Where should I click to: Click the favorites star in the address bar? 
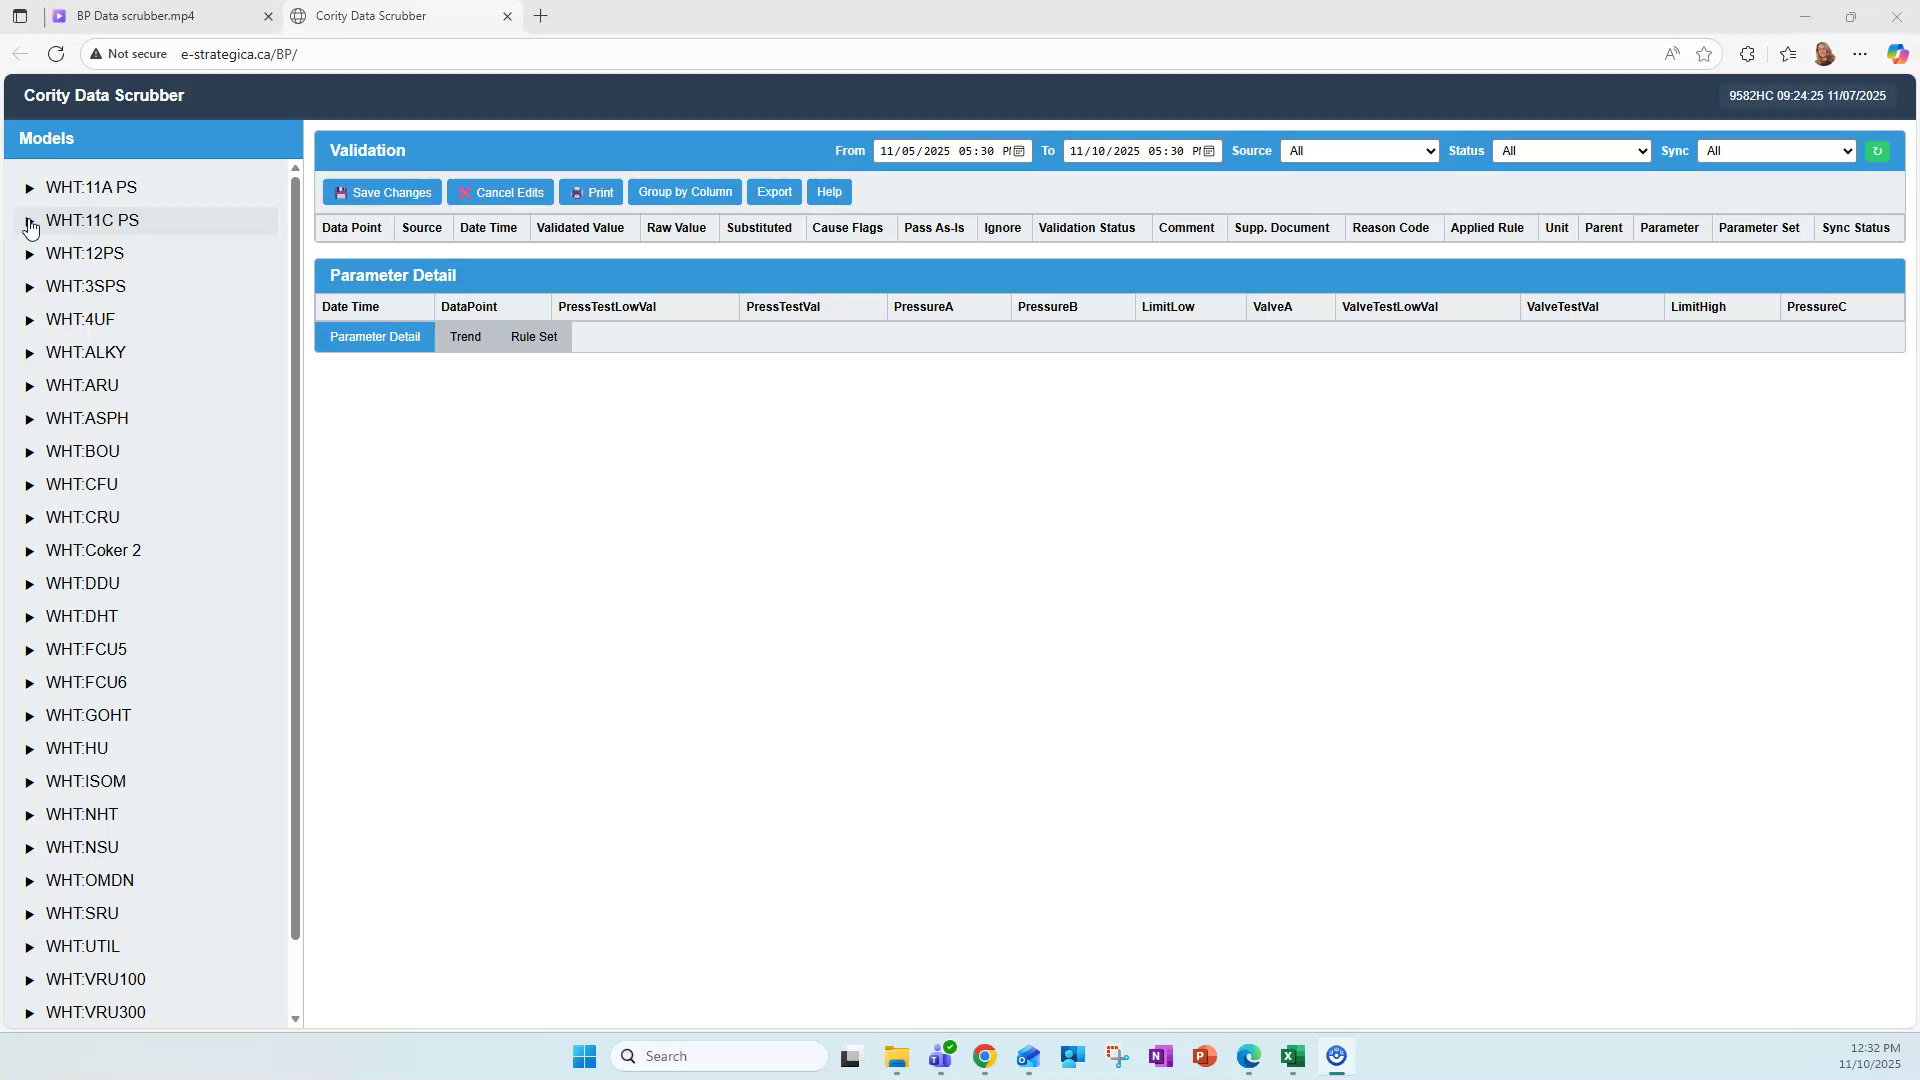click(1705, 54)
